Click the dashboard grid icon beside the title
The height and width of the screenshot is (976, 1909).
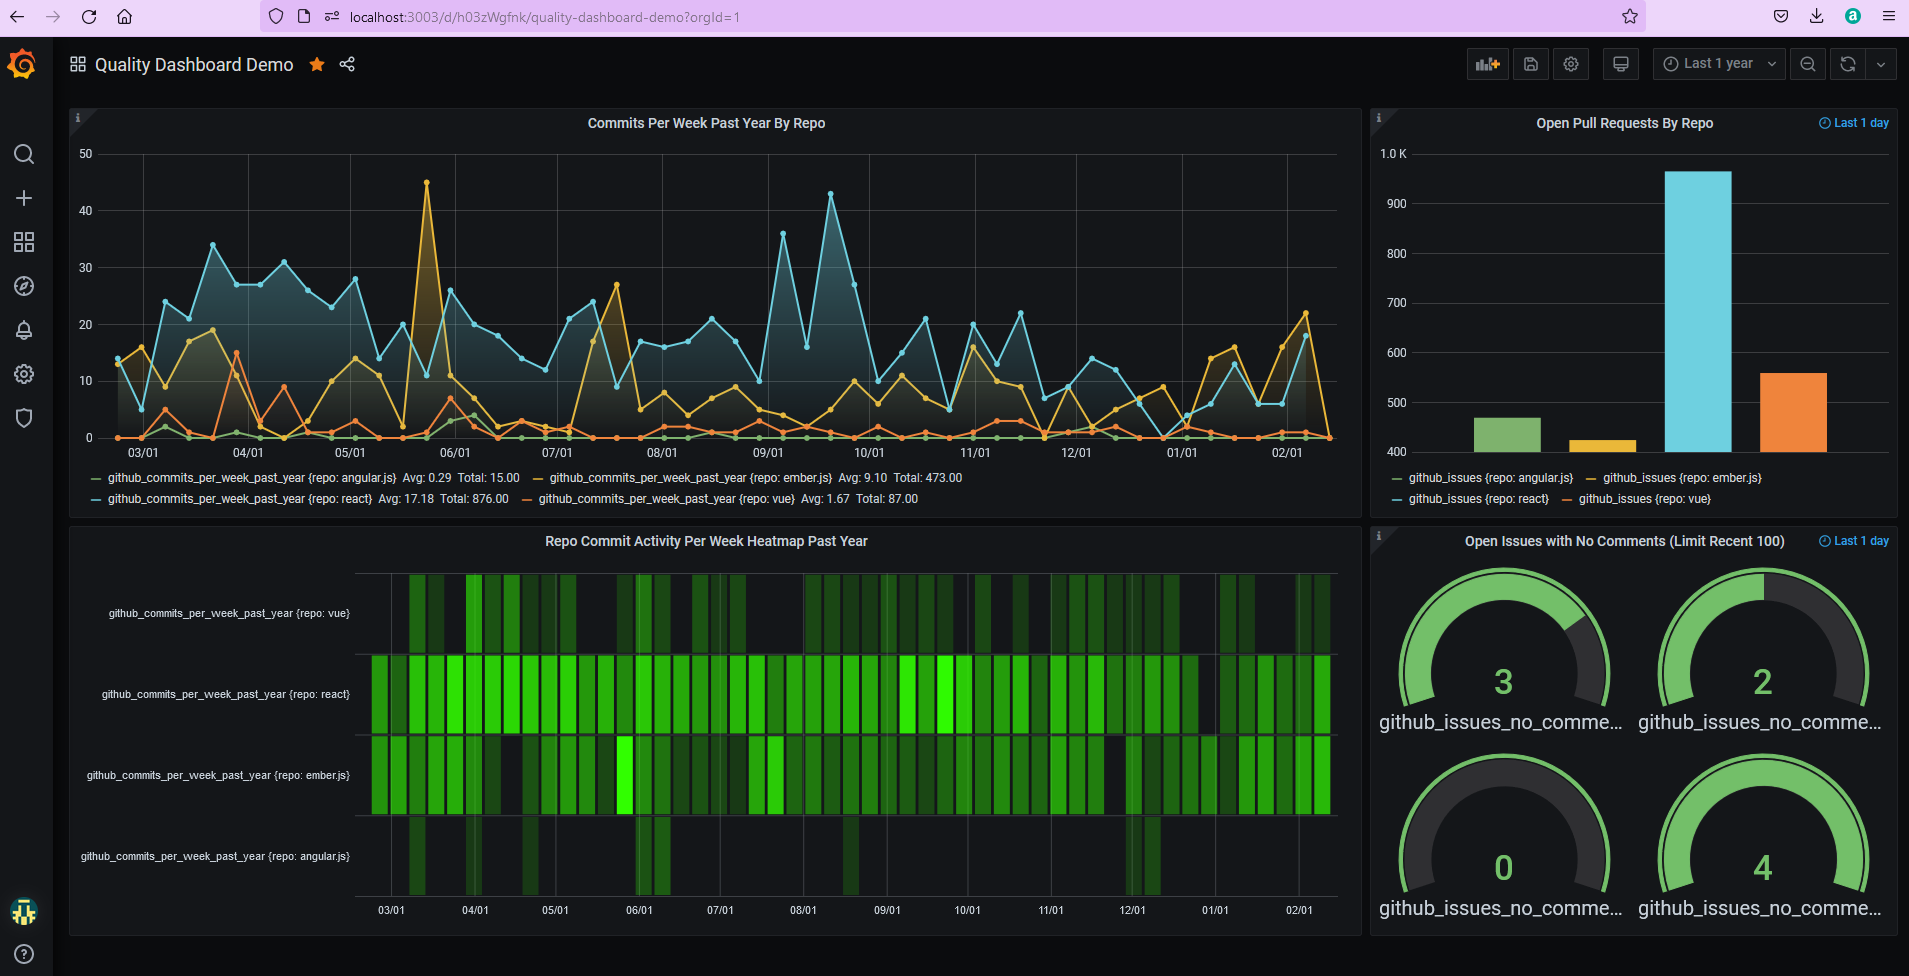[x=78, y=64]
